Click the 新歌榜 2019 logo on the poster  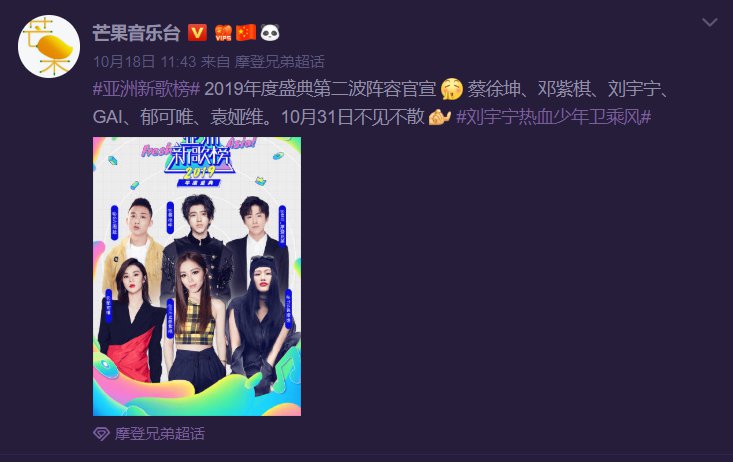(200, 162)
